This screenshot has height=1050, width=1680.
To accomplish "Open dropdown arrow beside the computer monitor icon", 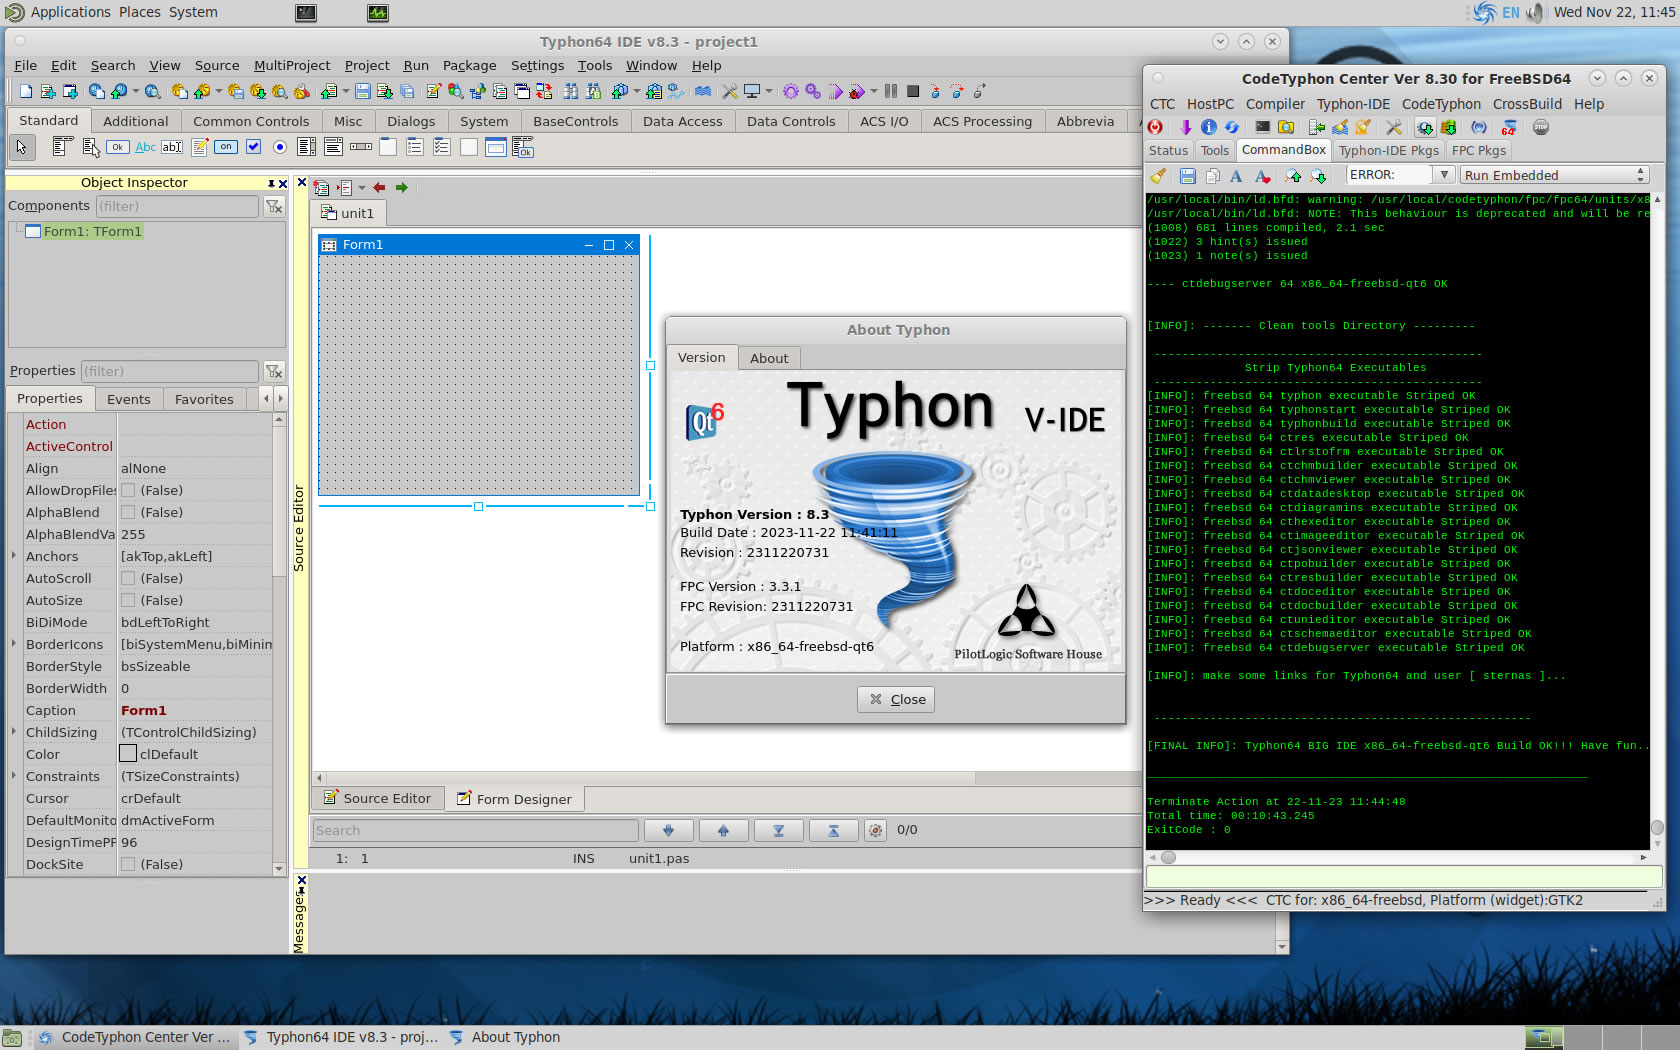I will [768, 91].
